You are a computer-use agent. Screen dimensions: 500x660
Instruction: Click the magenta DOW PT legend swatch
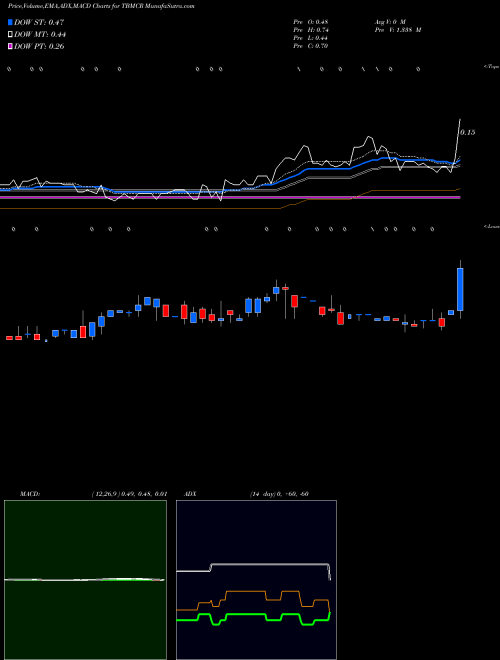click(x=11, y=46)
